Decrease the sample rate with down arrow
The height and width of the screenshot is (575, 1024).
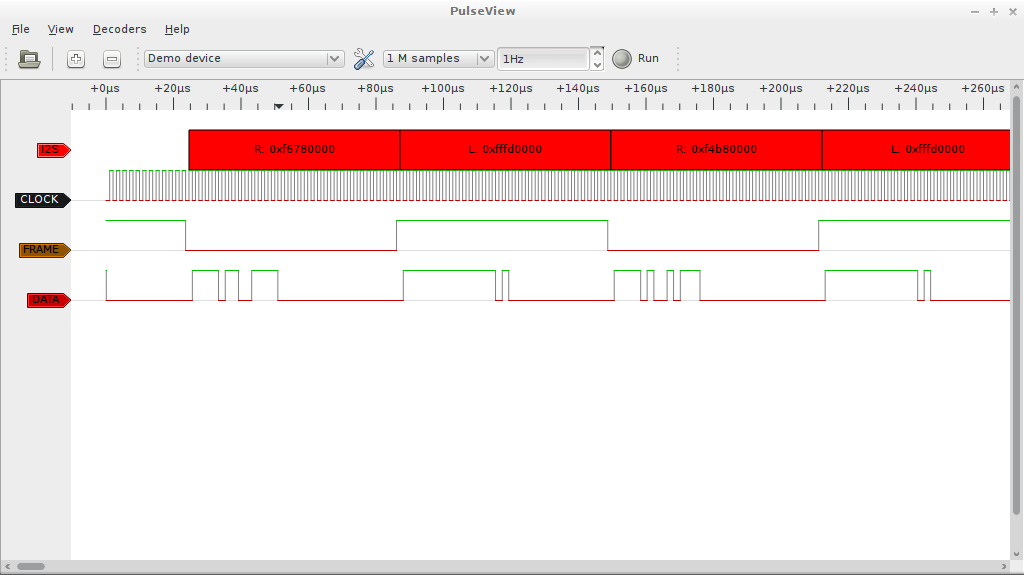(597, 65)
